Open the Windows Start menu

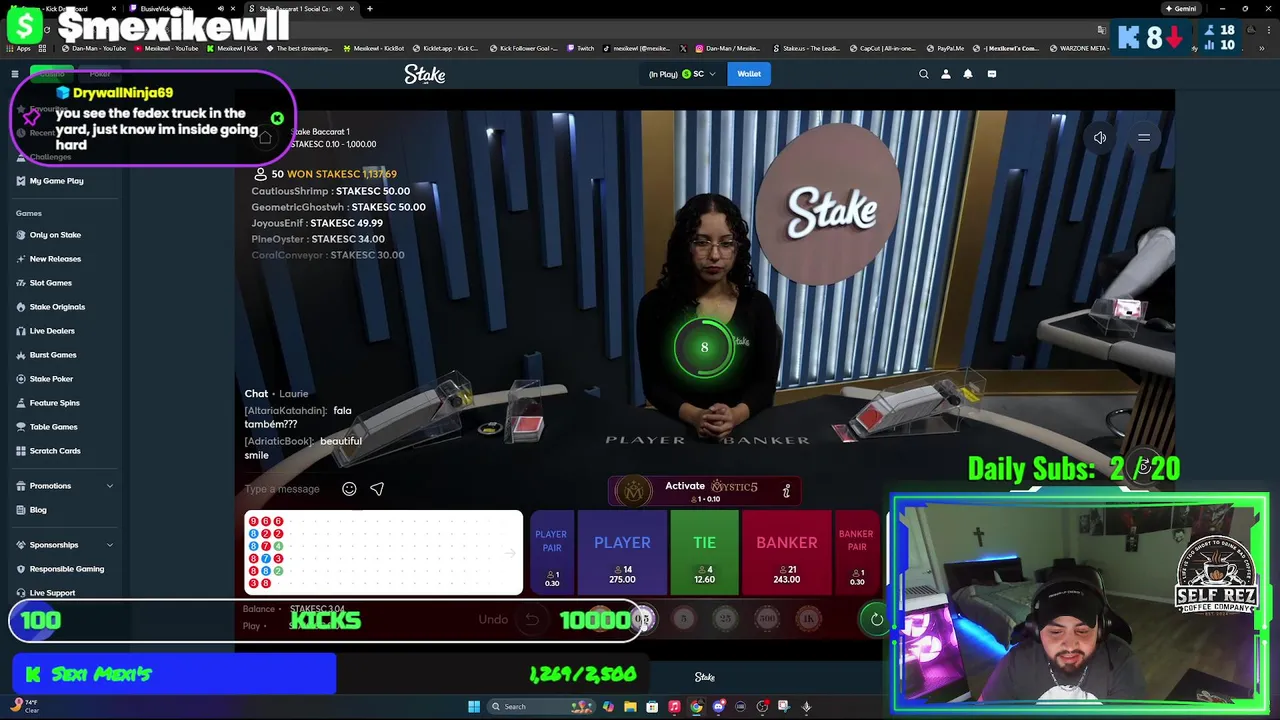point(474,707)
